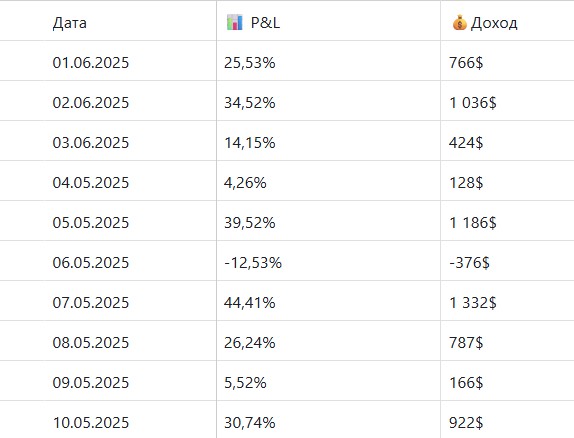
Task: Select the Дата column header
Action: [x=70, y=23]
